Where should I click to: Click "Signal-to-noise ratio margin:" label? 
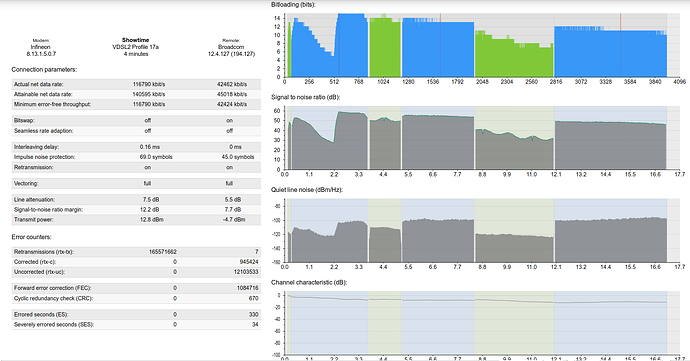click(x=48, y=210)
